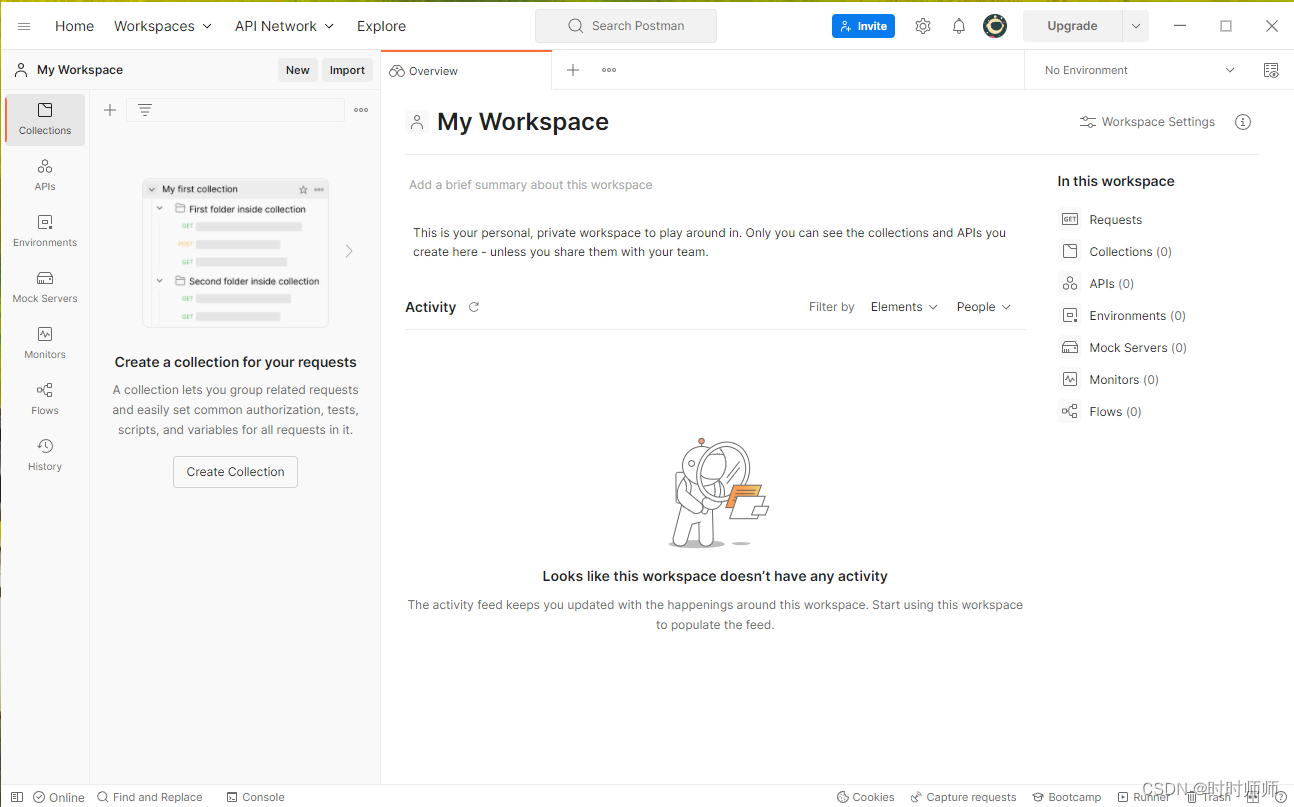1294x807 pixels.
Task: Open Capture requests
Action: pyautogui.click(x=963, y=797)
